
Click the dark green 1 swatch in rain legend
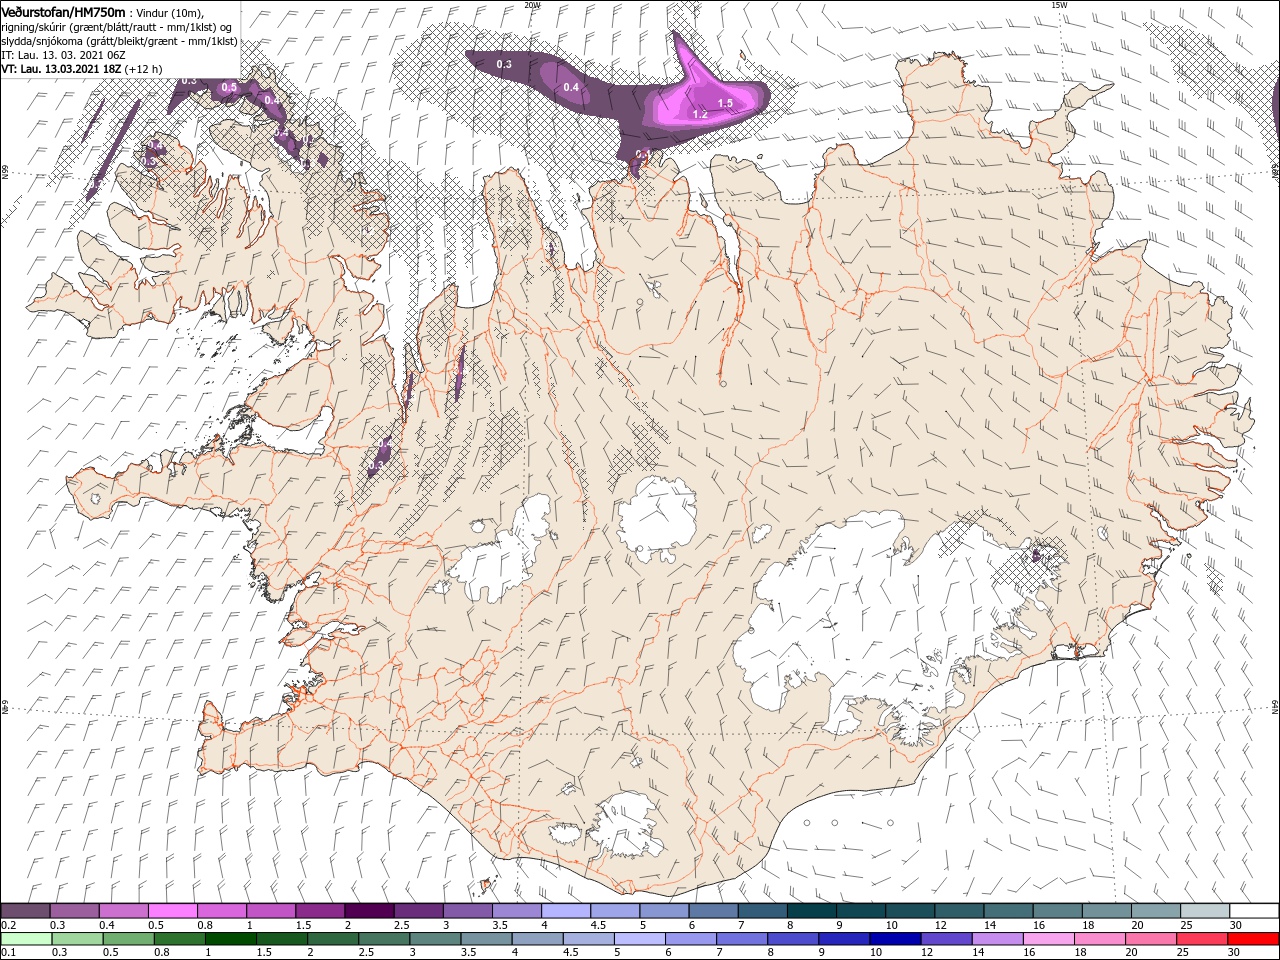tap(231, 939)
